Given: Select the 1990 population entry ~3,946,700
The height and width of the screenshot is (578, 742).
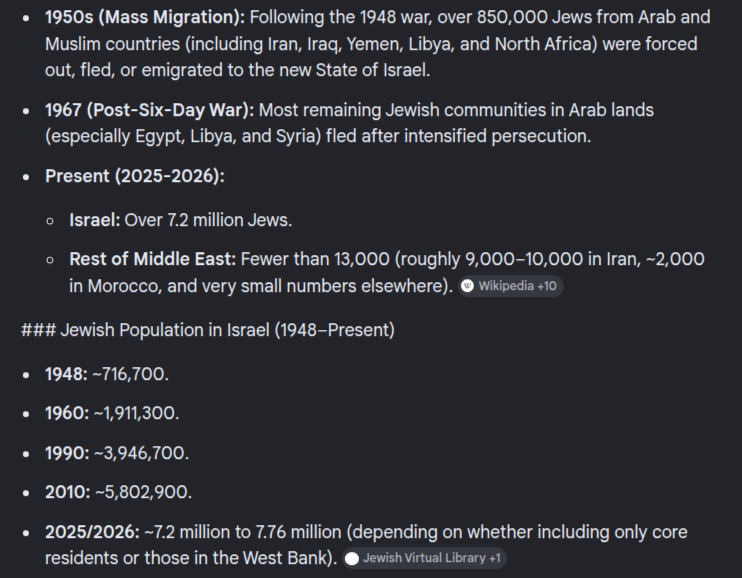Looking at the screenshot, I should click(x=117, y=453).
